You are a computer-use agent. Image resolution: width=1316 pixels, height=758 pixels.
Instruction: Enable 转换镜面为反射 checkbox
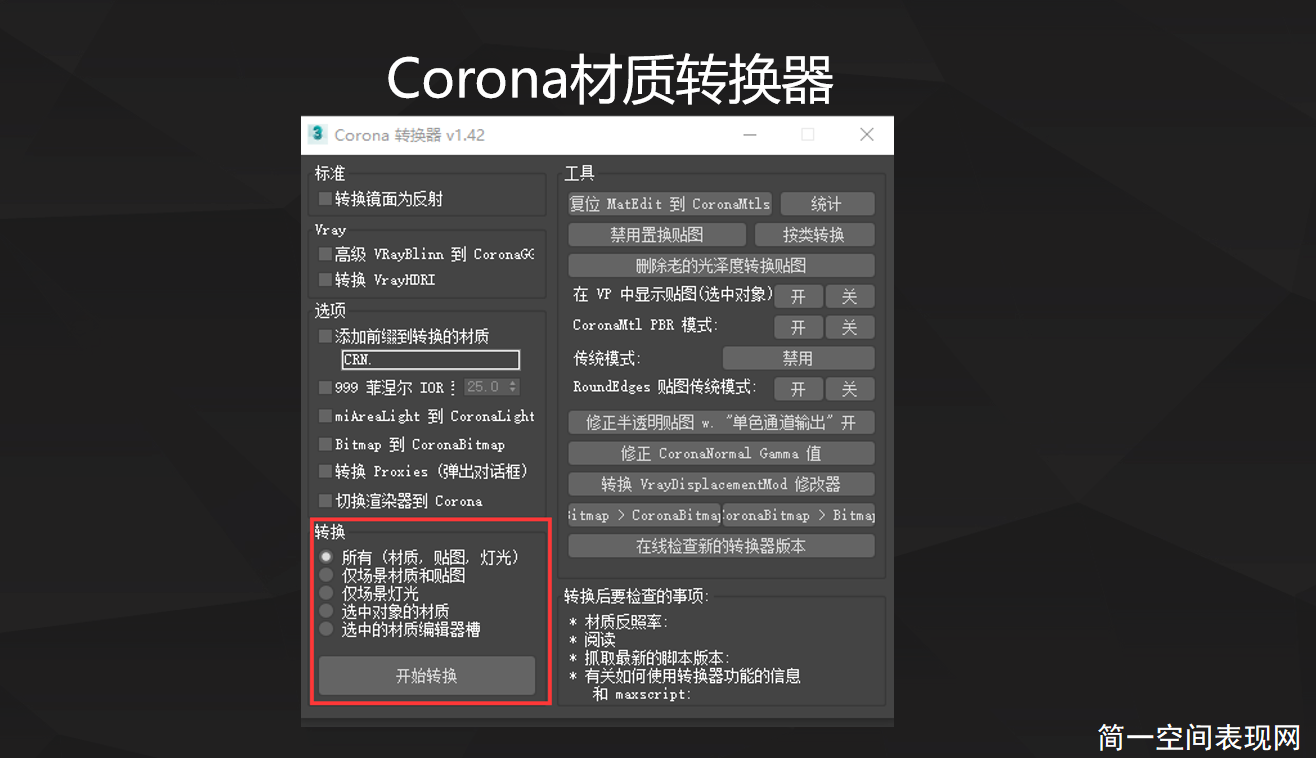click(325, 199)
